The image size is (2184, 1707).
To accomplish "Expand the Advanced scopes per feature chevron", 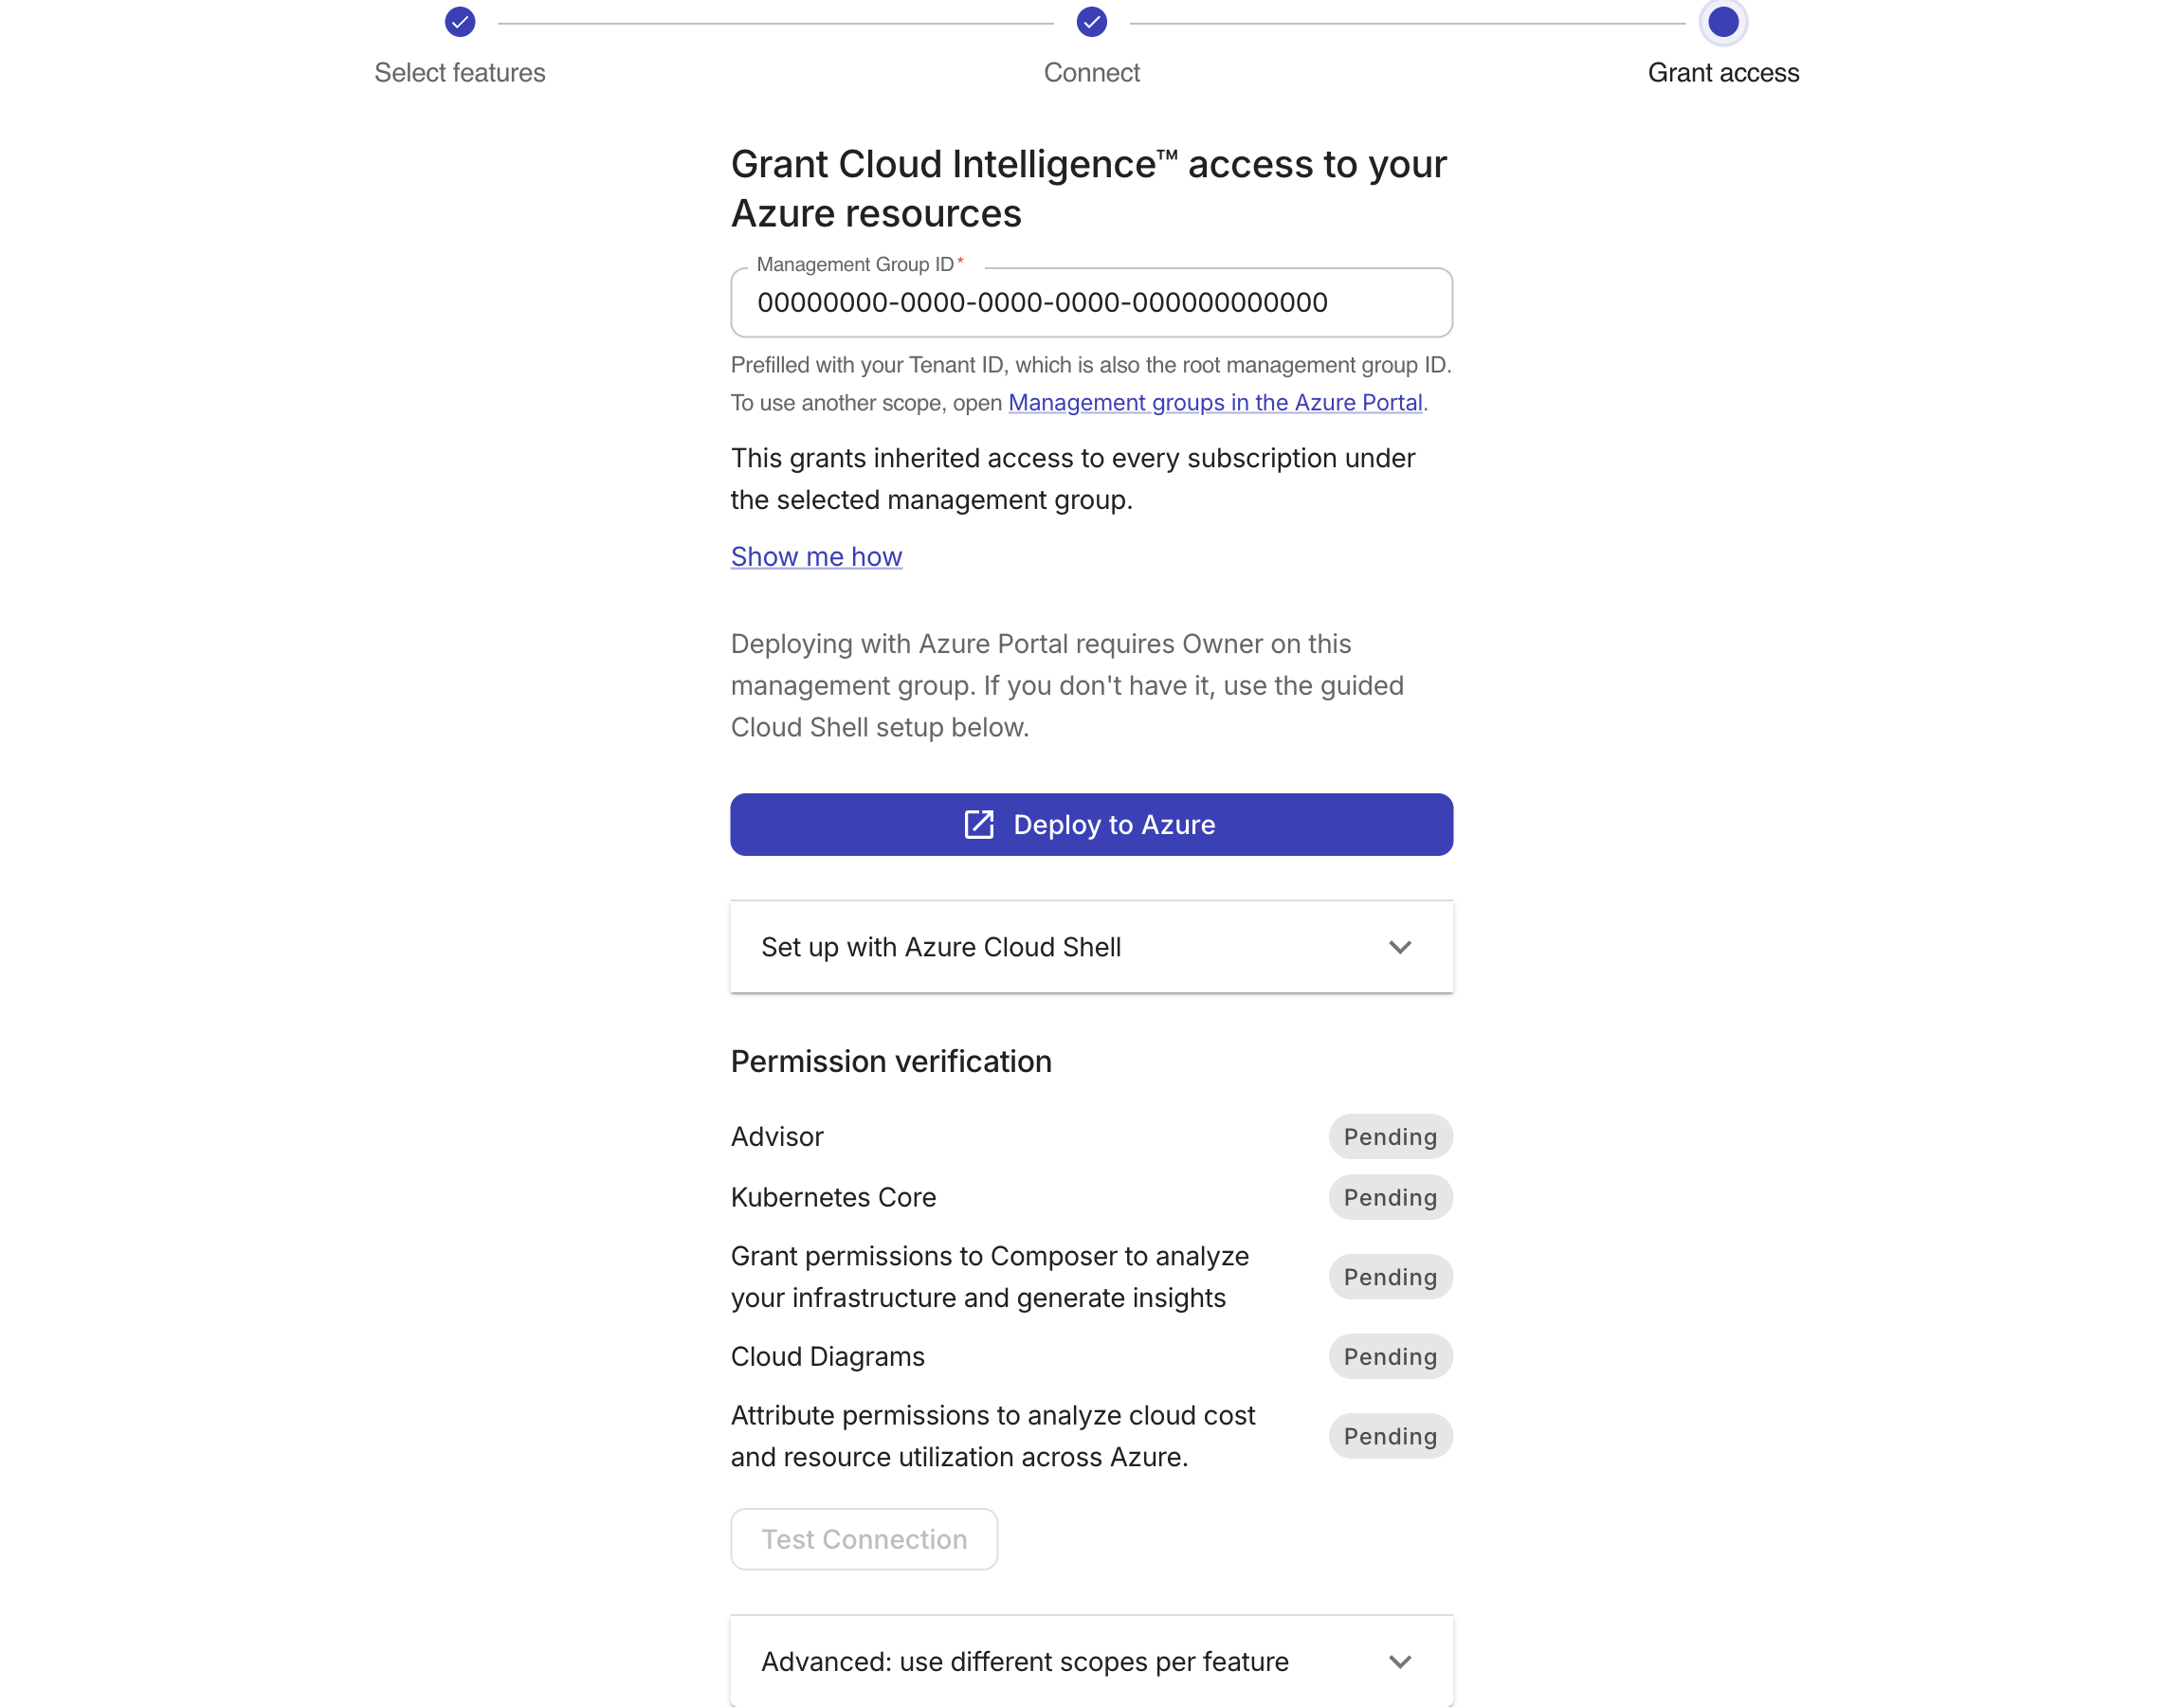I will tap(1399, 1661).
